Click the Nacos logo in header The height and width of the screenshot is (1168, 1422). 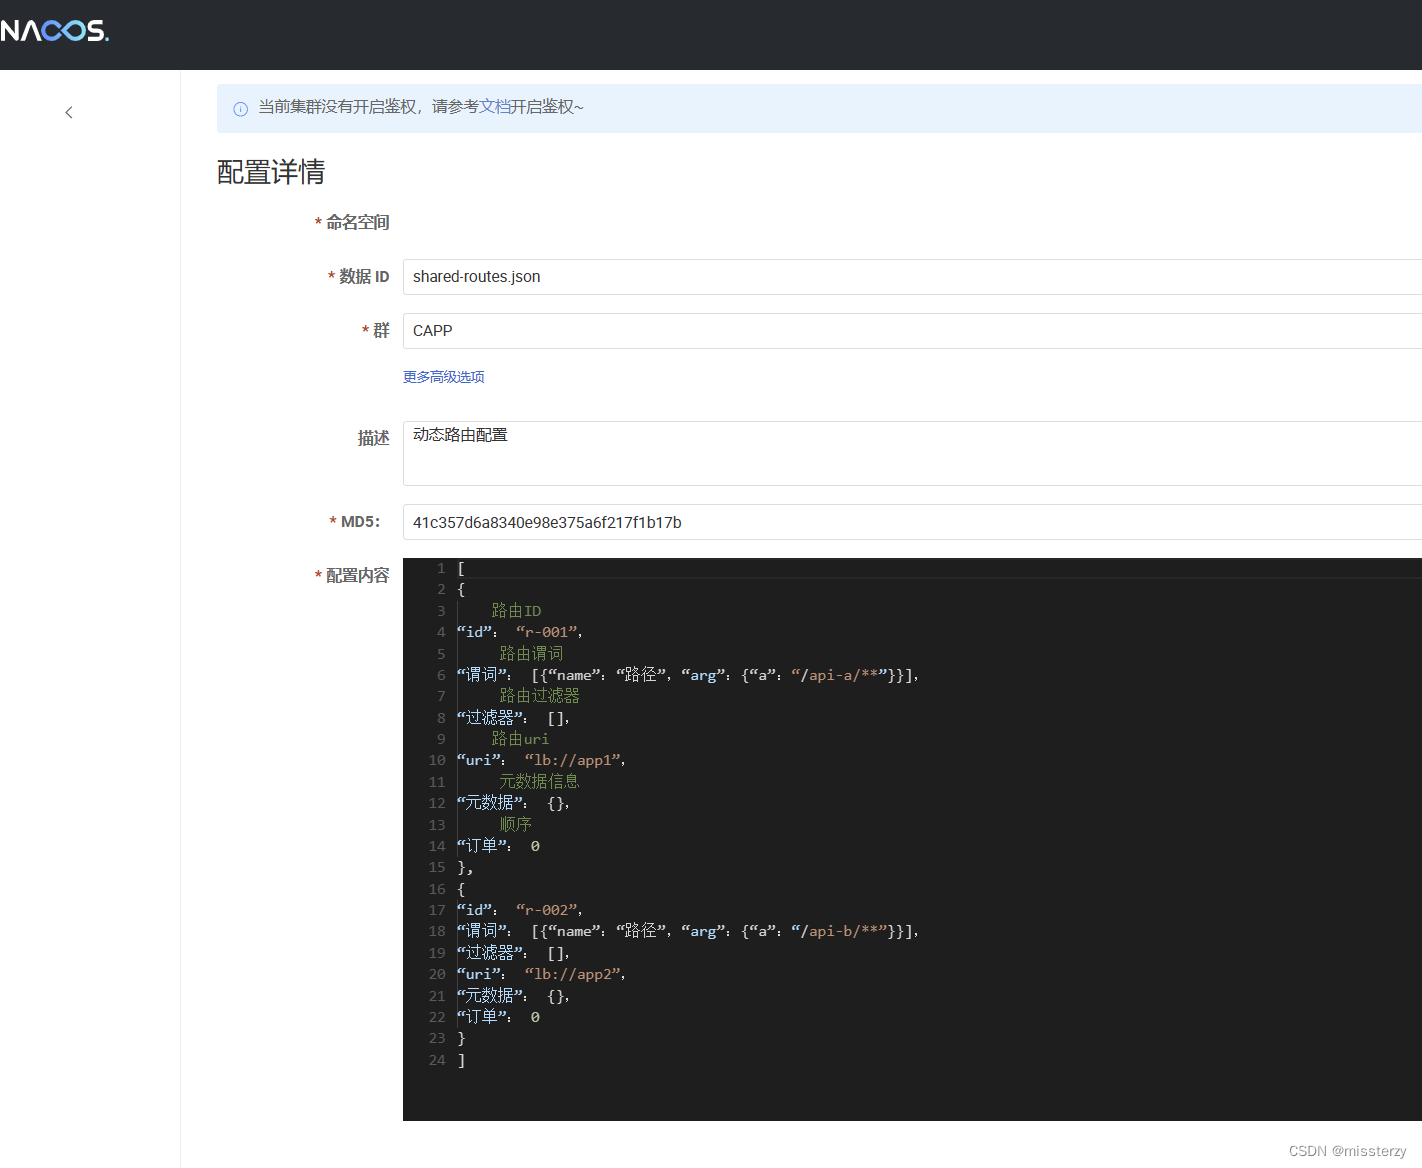click(x=54, y=31)
